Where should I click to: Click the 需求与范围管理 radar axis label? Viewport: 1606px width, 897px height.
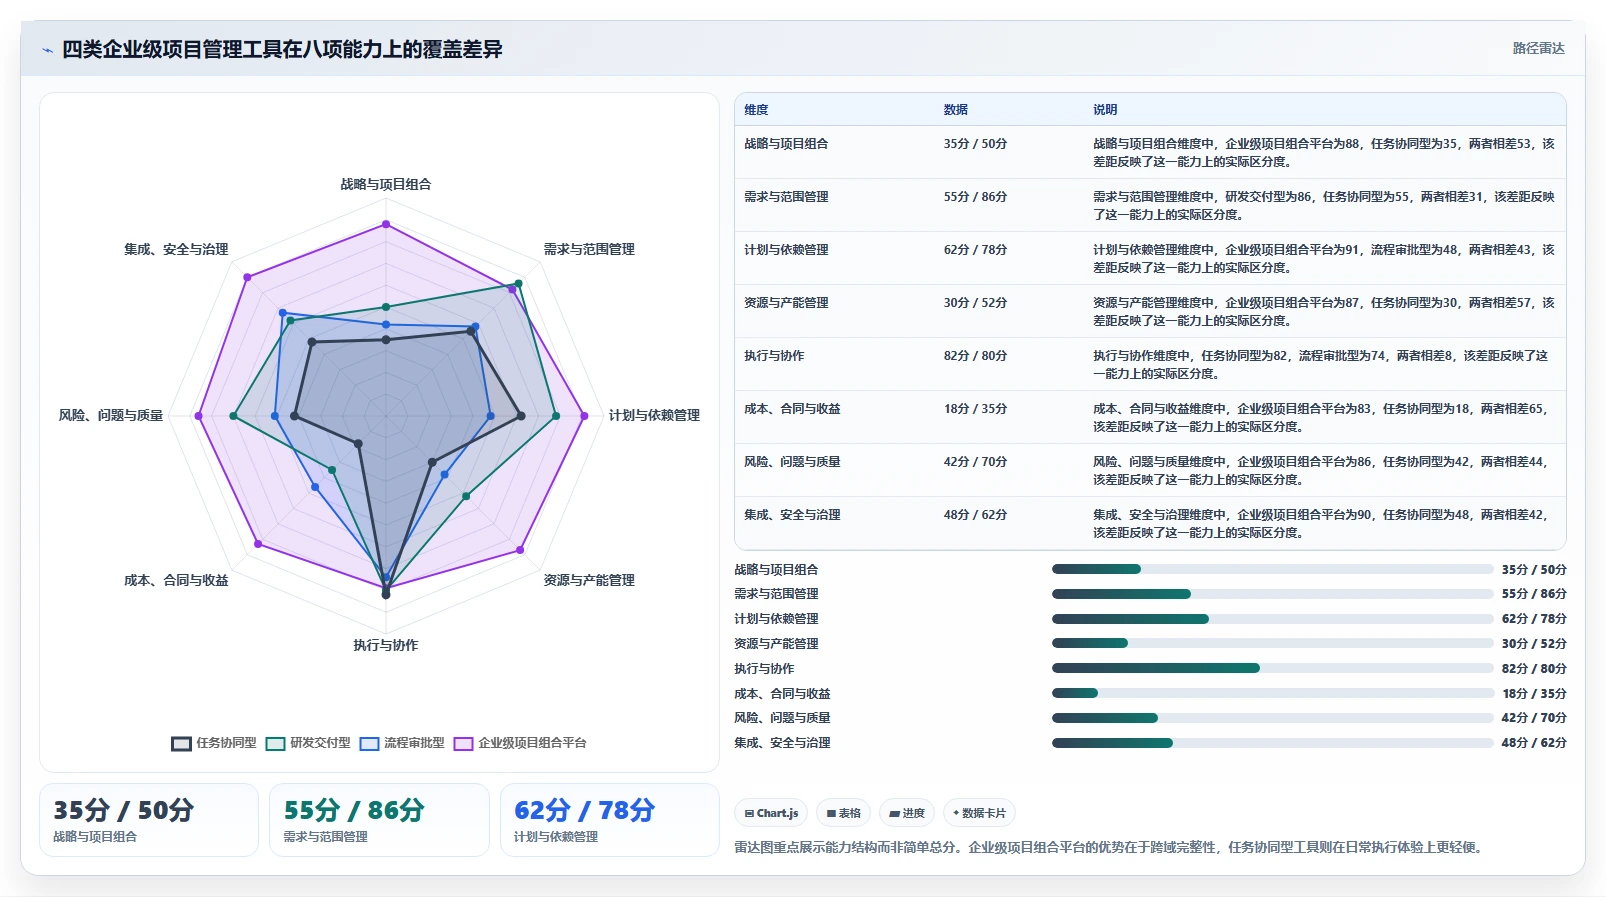point(589,249)
